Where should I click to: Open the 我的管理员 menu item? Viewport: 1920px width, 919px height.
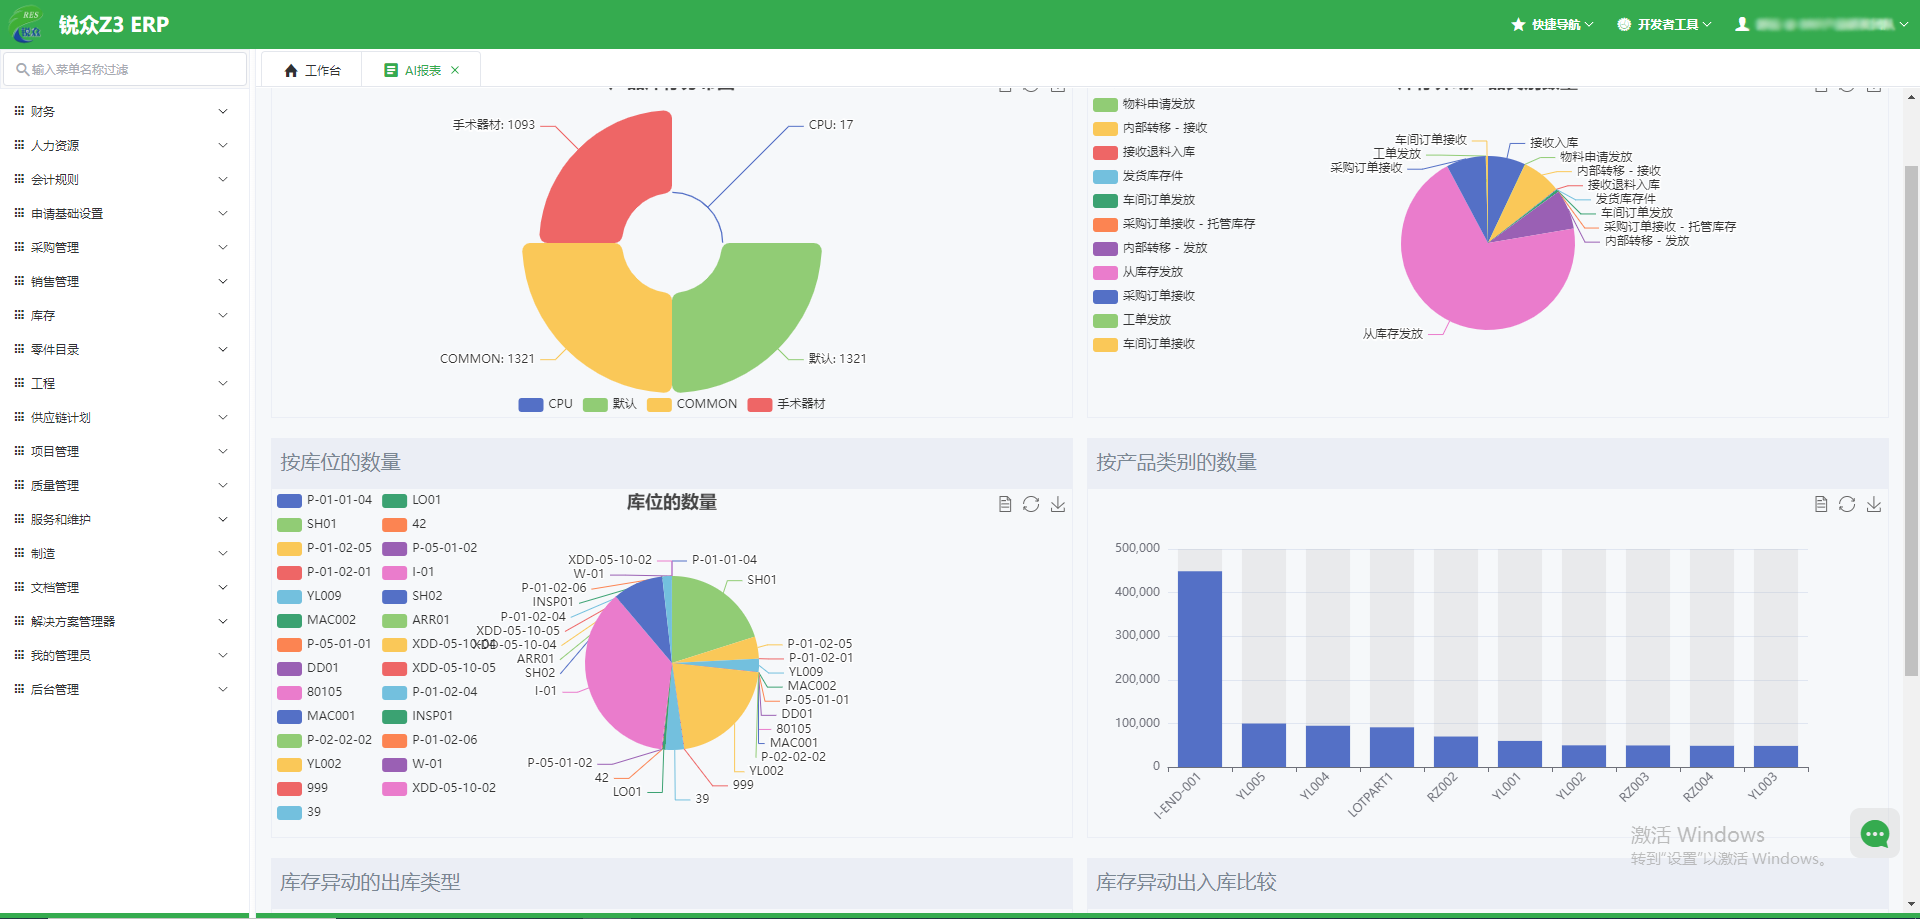pyautogui.click(x=124, y=655)
